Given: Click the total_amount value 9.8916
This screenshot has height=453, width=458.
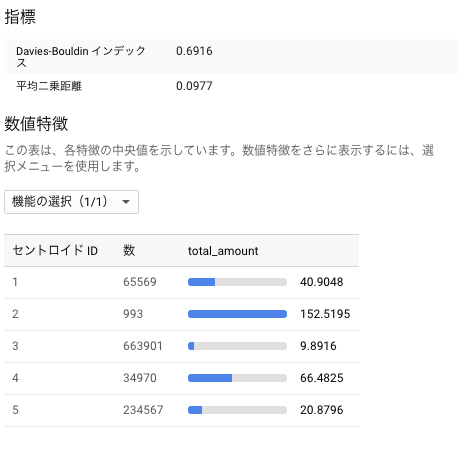Looking at the screenshot, I should click(318, 346).
